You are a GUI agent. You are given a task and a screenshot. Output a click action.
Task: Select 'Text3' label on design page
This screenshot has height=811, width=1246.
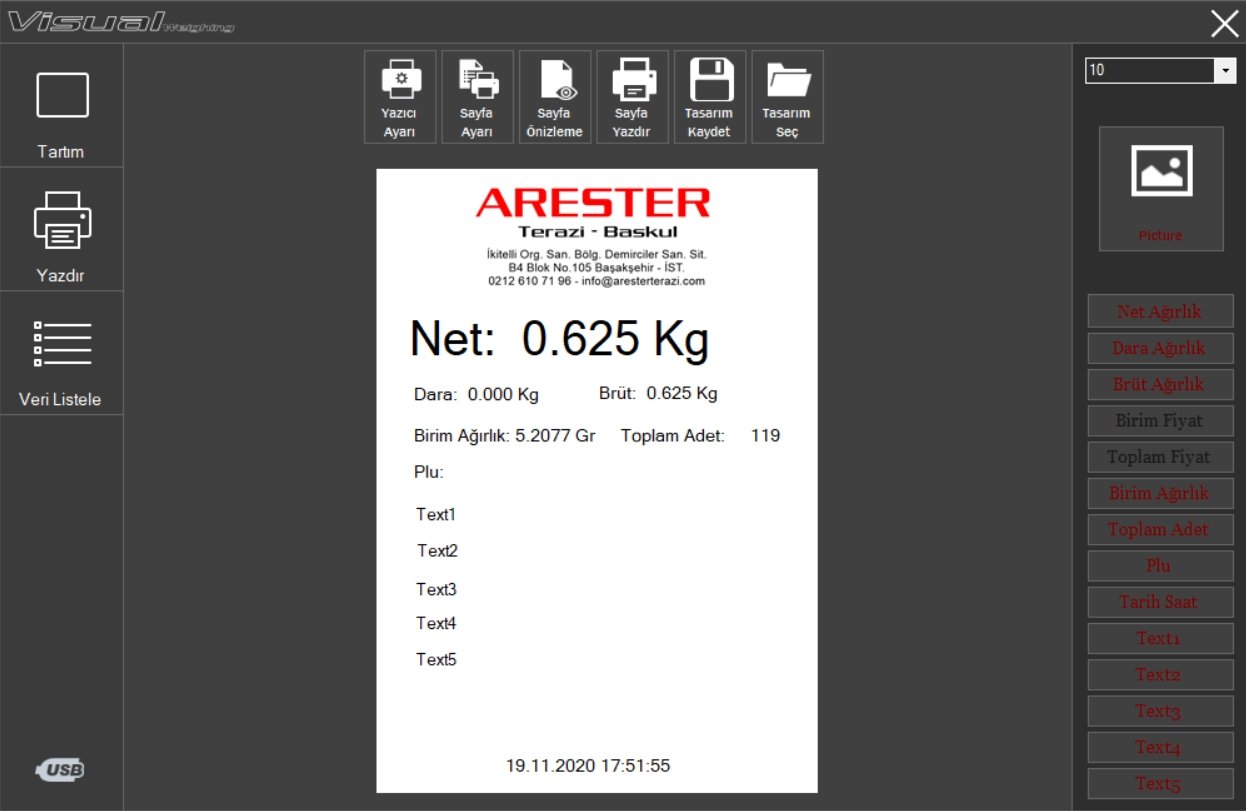(436, 590)
